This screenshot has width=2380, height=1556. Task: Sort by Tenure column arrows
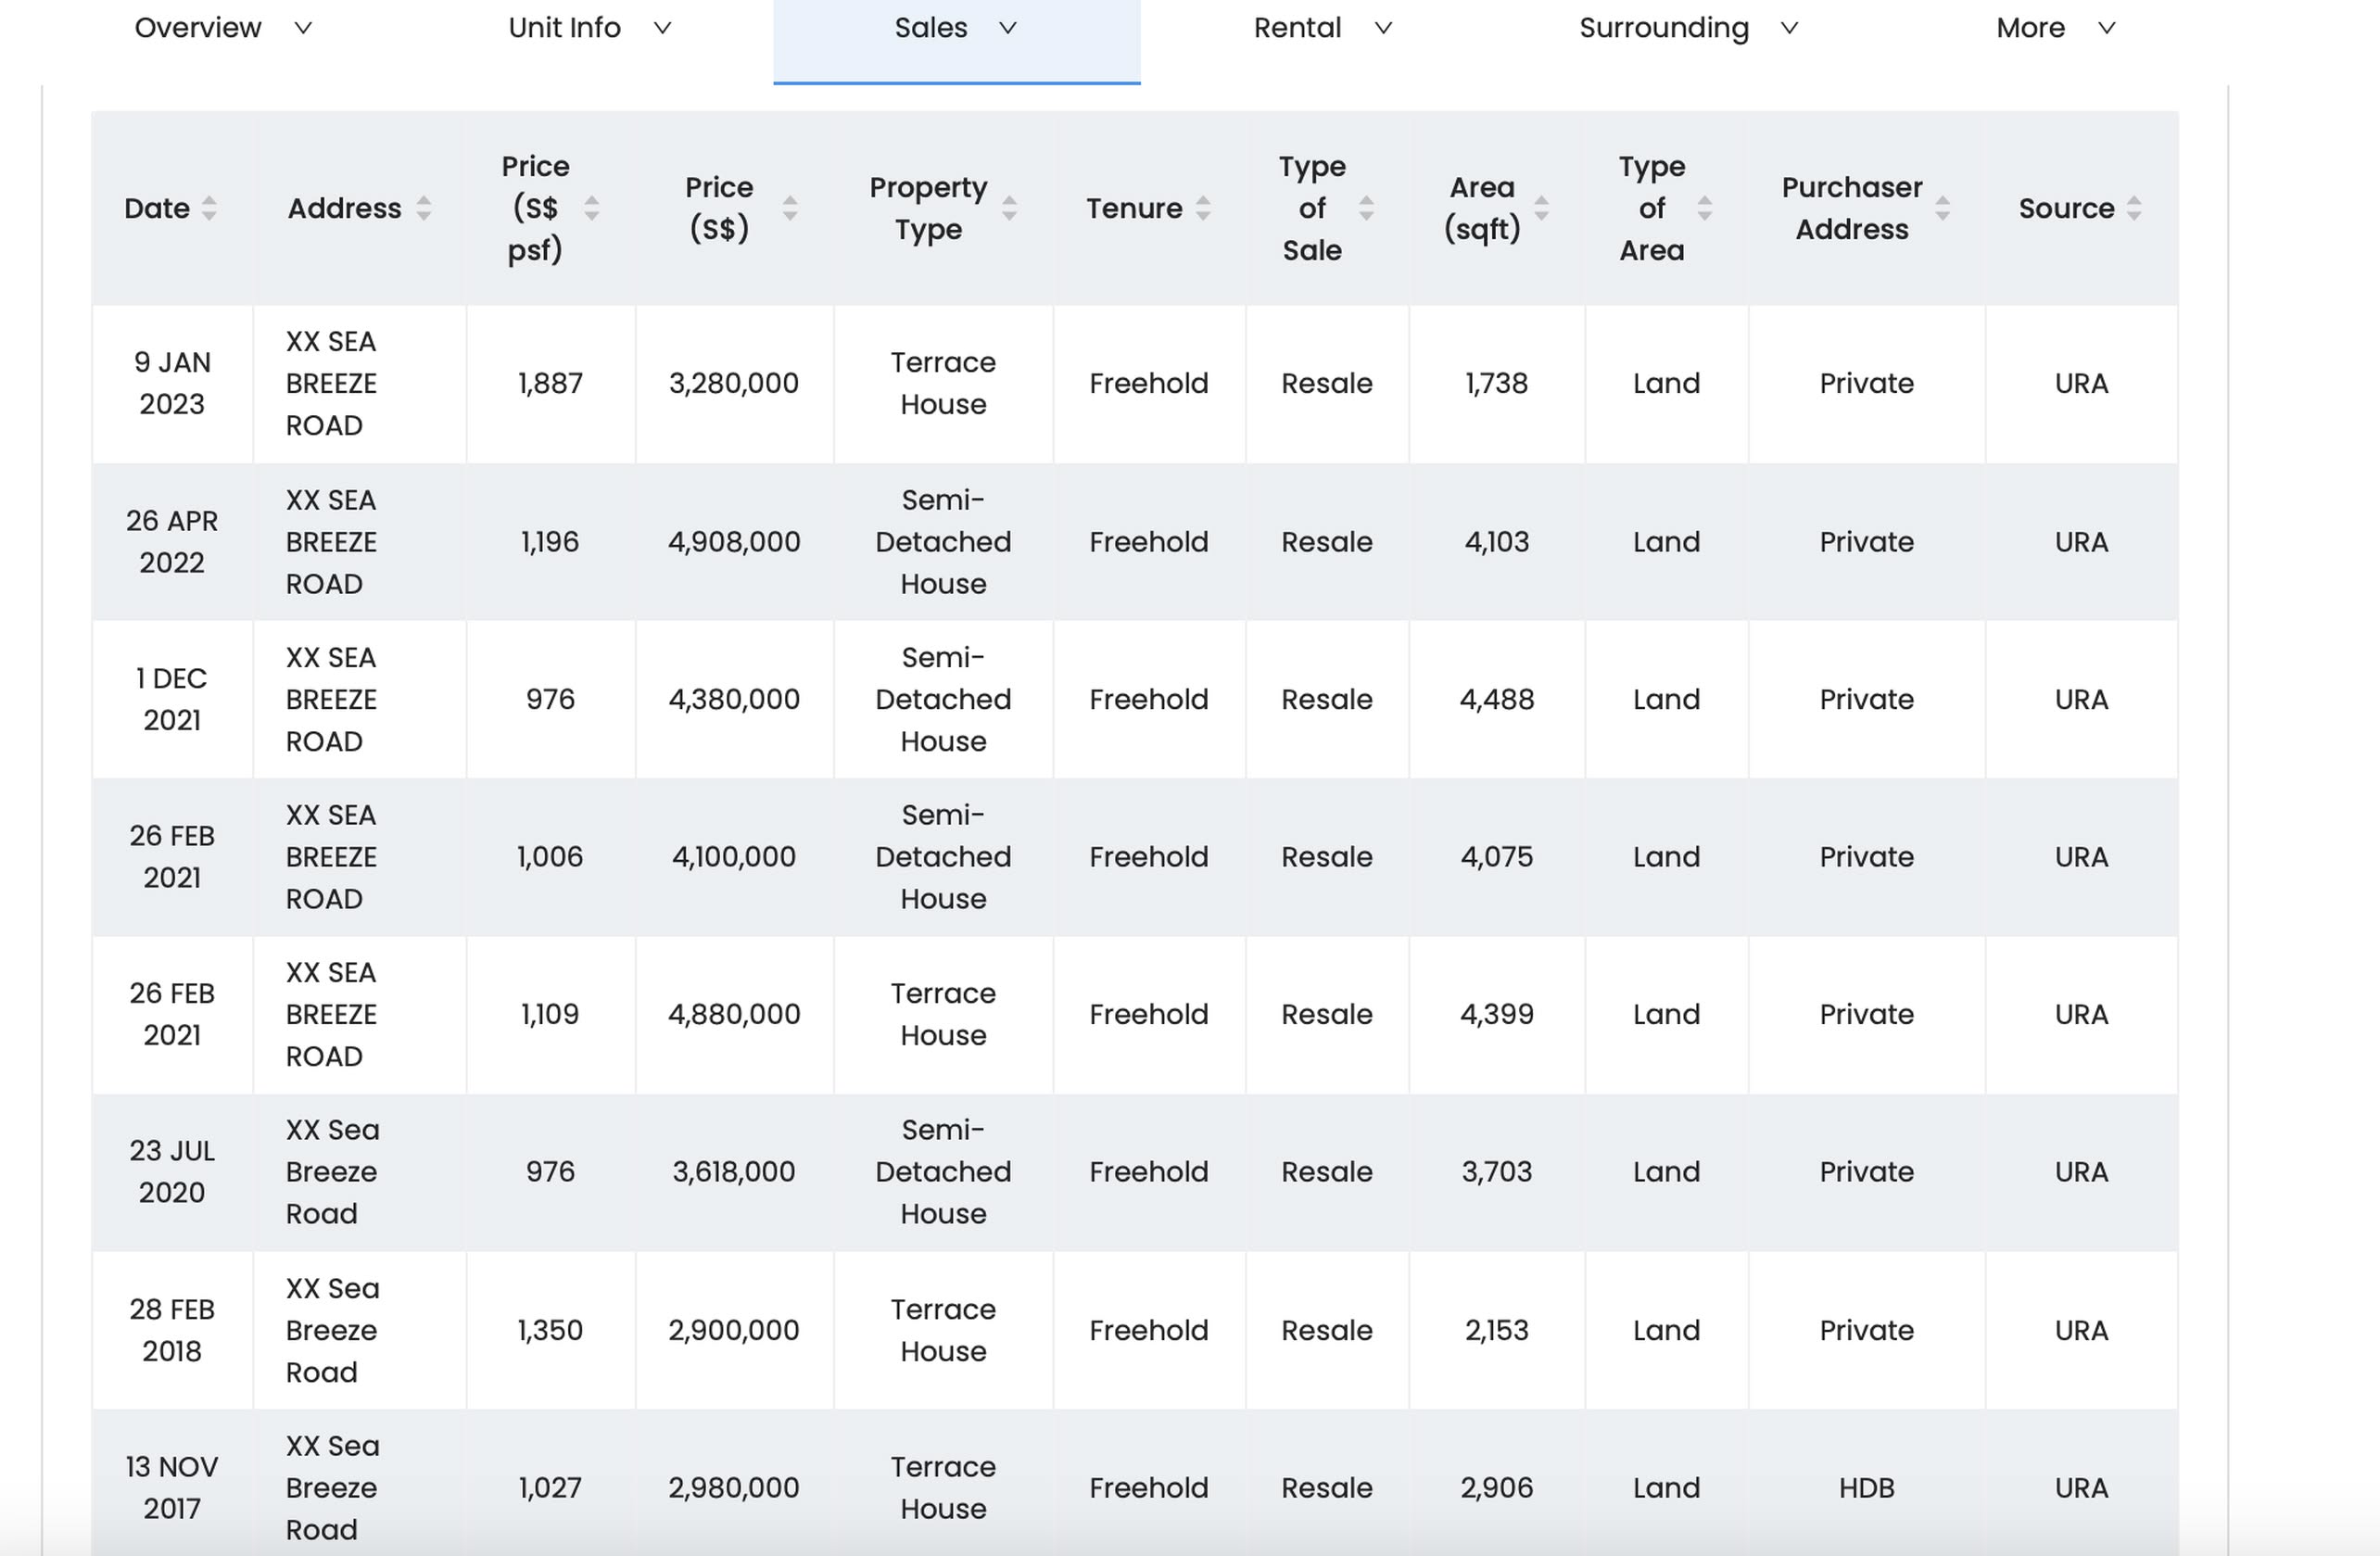(x=1204, y=208)
